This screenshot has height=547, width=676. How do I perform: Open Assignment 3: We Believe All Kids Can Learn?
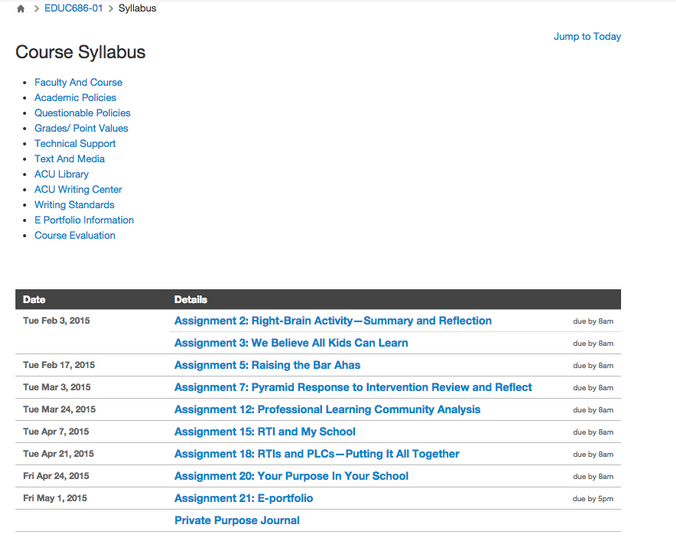click(291, 343)
